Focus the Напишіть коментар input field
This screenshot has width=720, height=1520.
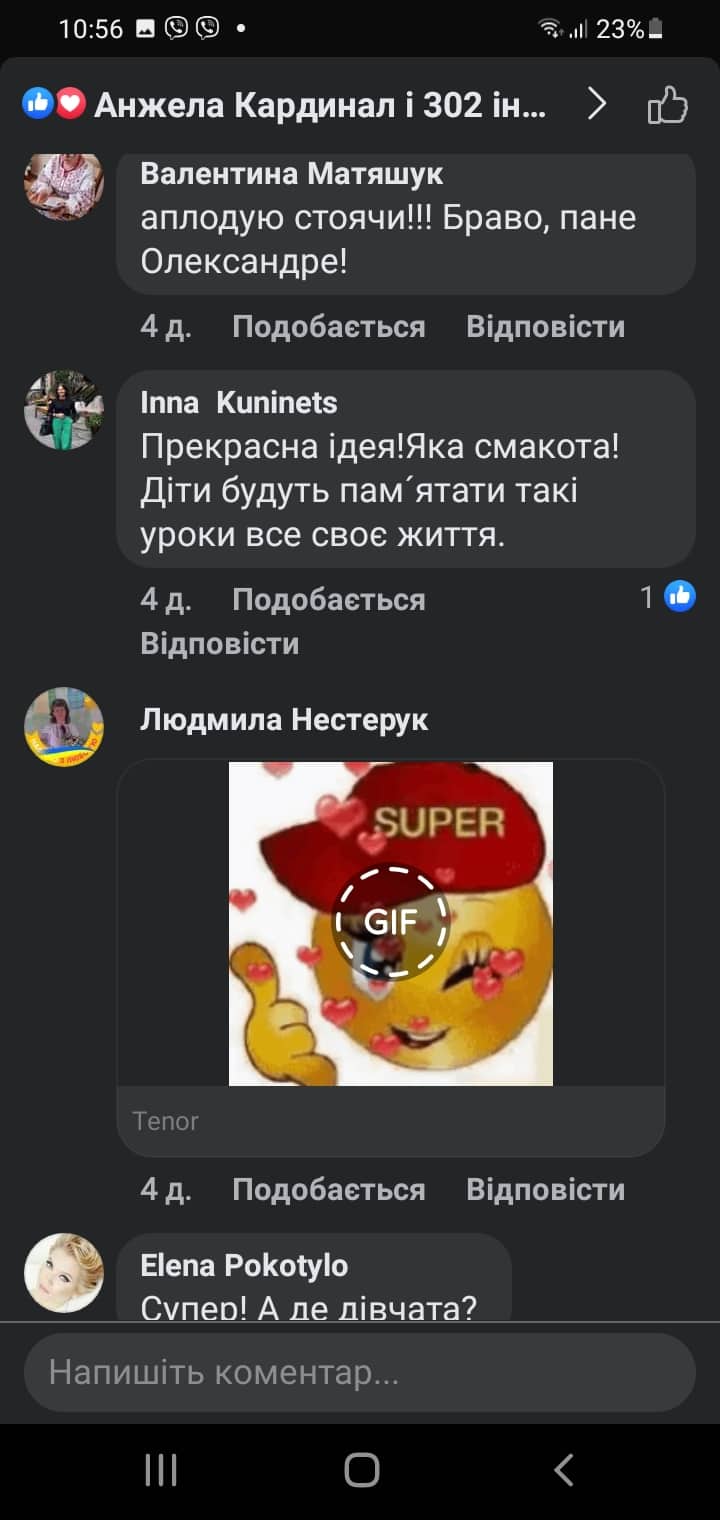click(360, 1372)
